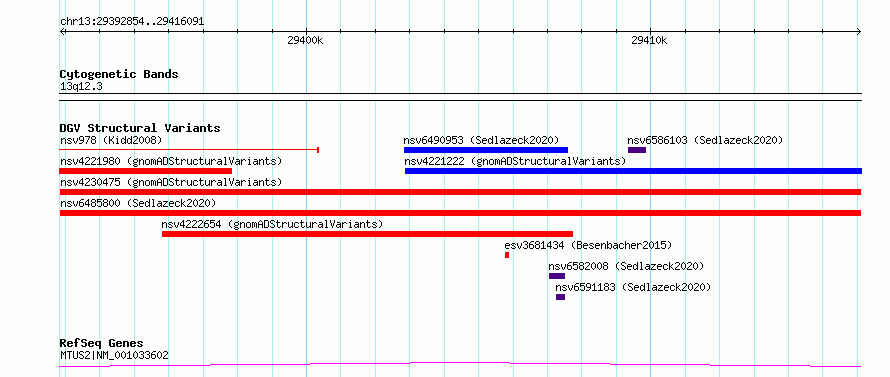The width and height of the screenshot is (890, 377).
Task: Click the red nsv4221980 variant bar
Action: point(146,171)
